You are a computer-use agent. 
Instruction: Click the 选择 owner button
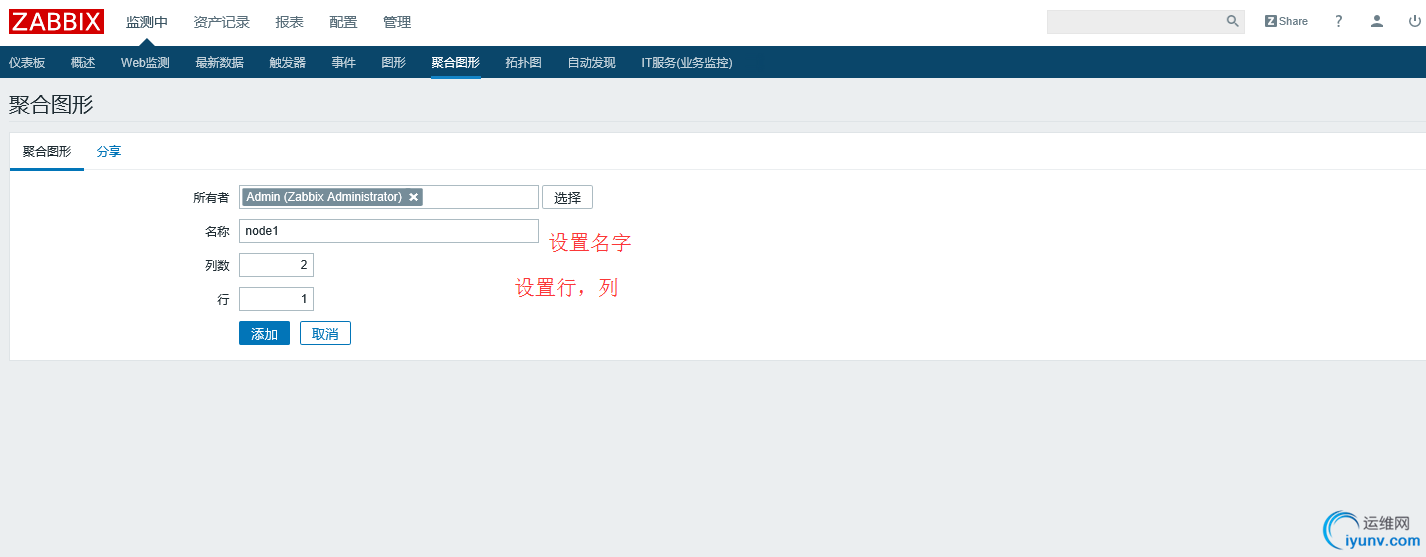point(567,197)
